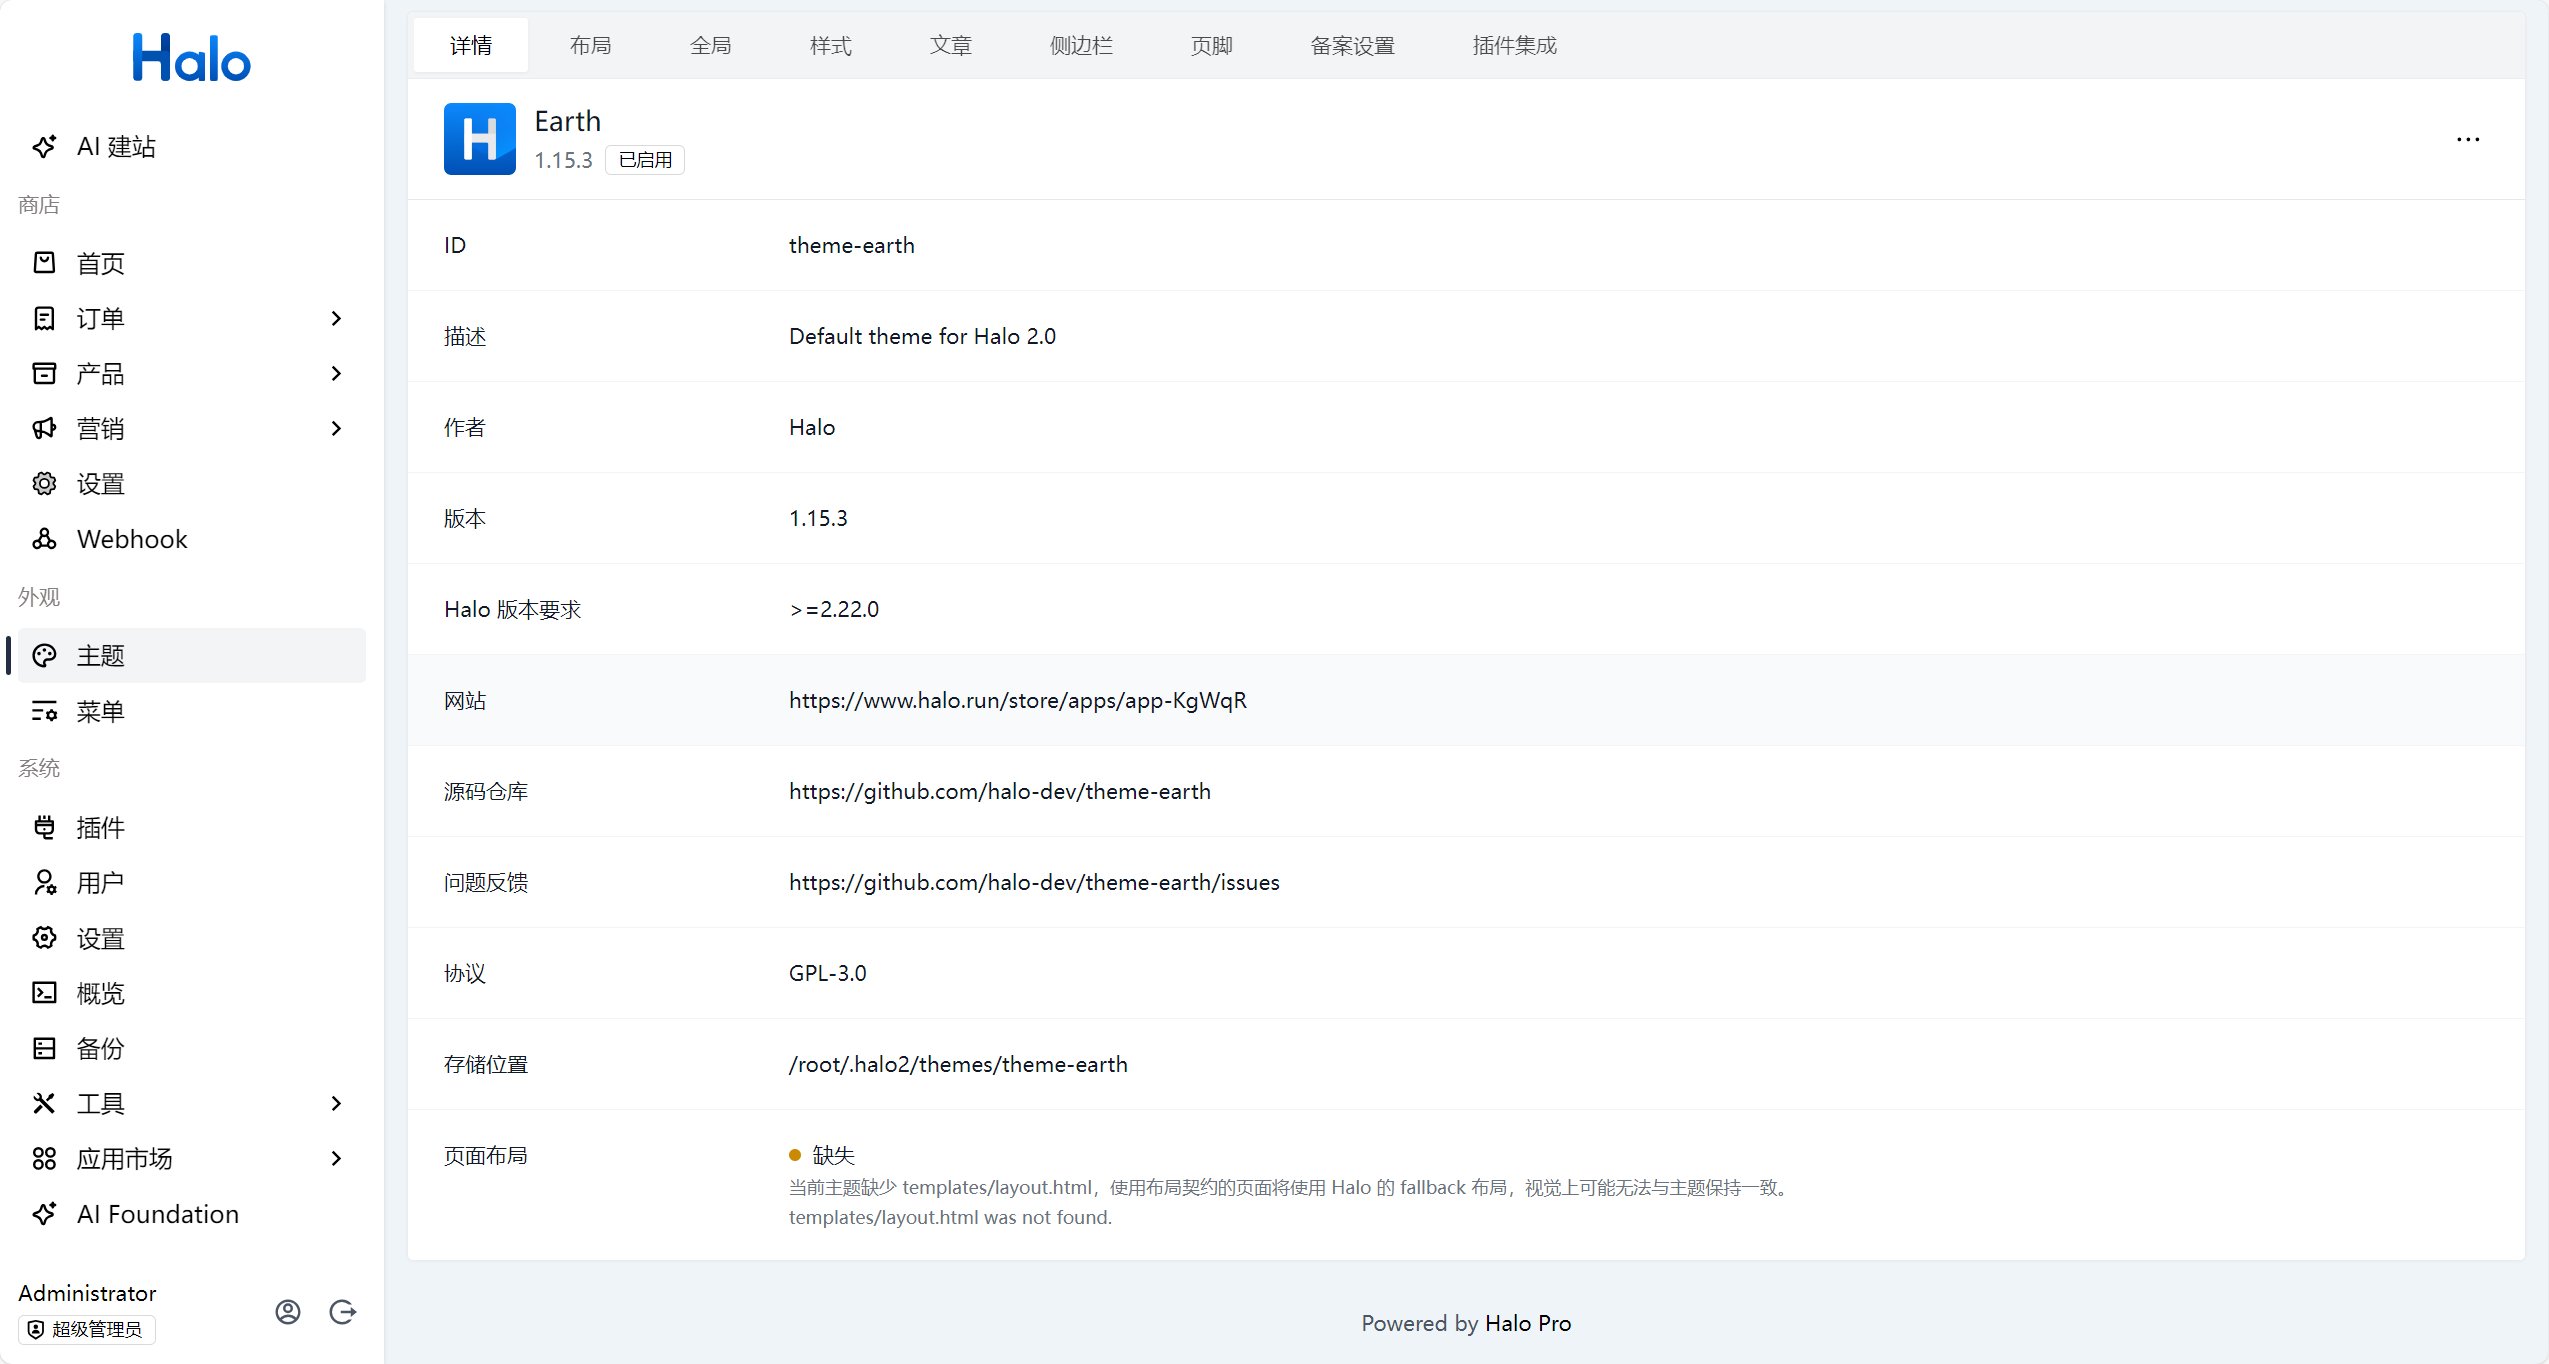Viewport: 2549px width, 1364px height.
Task: Click the 产品 products box icon
Action: [x=44, y=373]
